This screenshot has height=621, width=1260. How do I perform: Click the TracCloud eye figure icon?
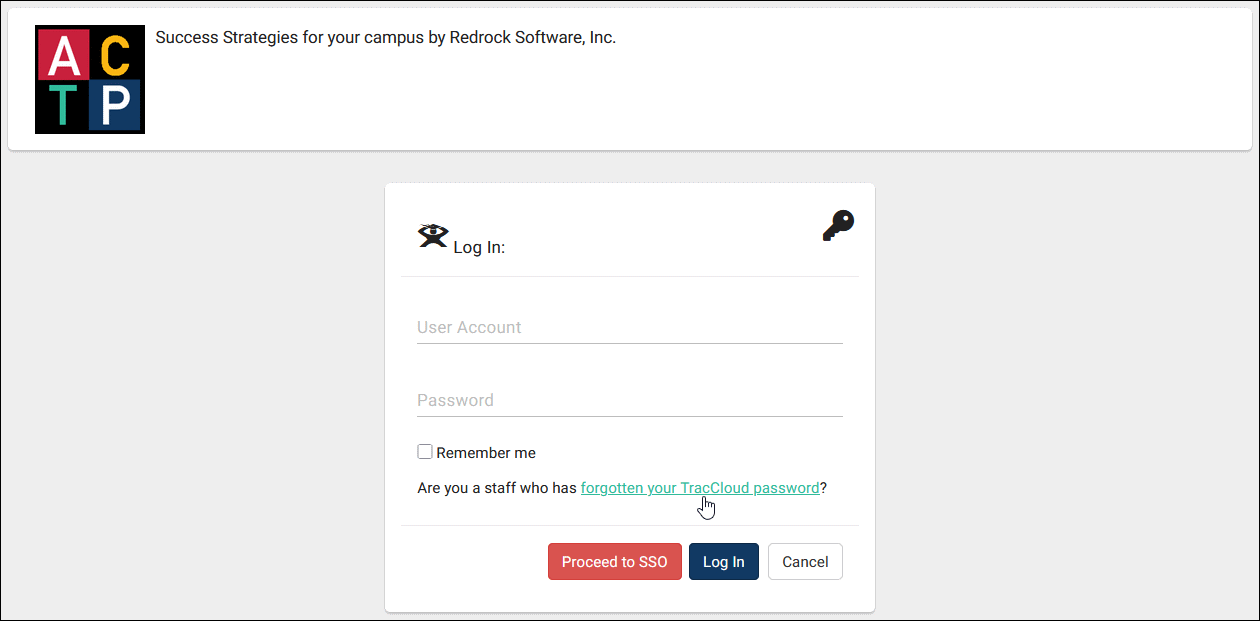click(x=432, y=236)
